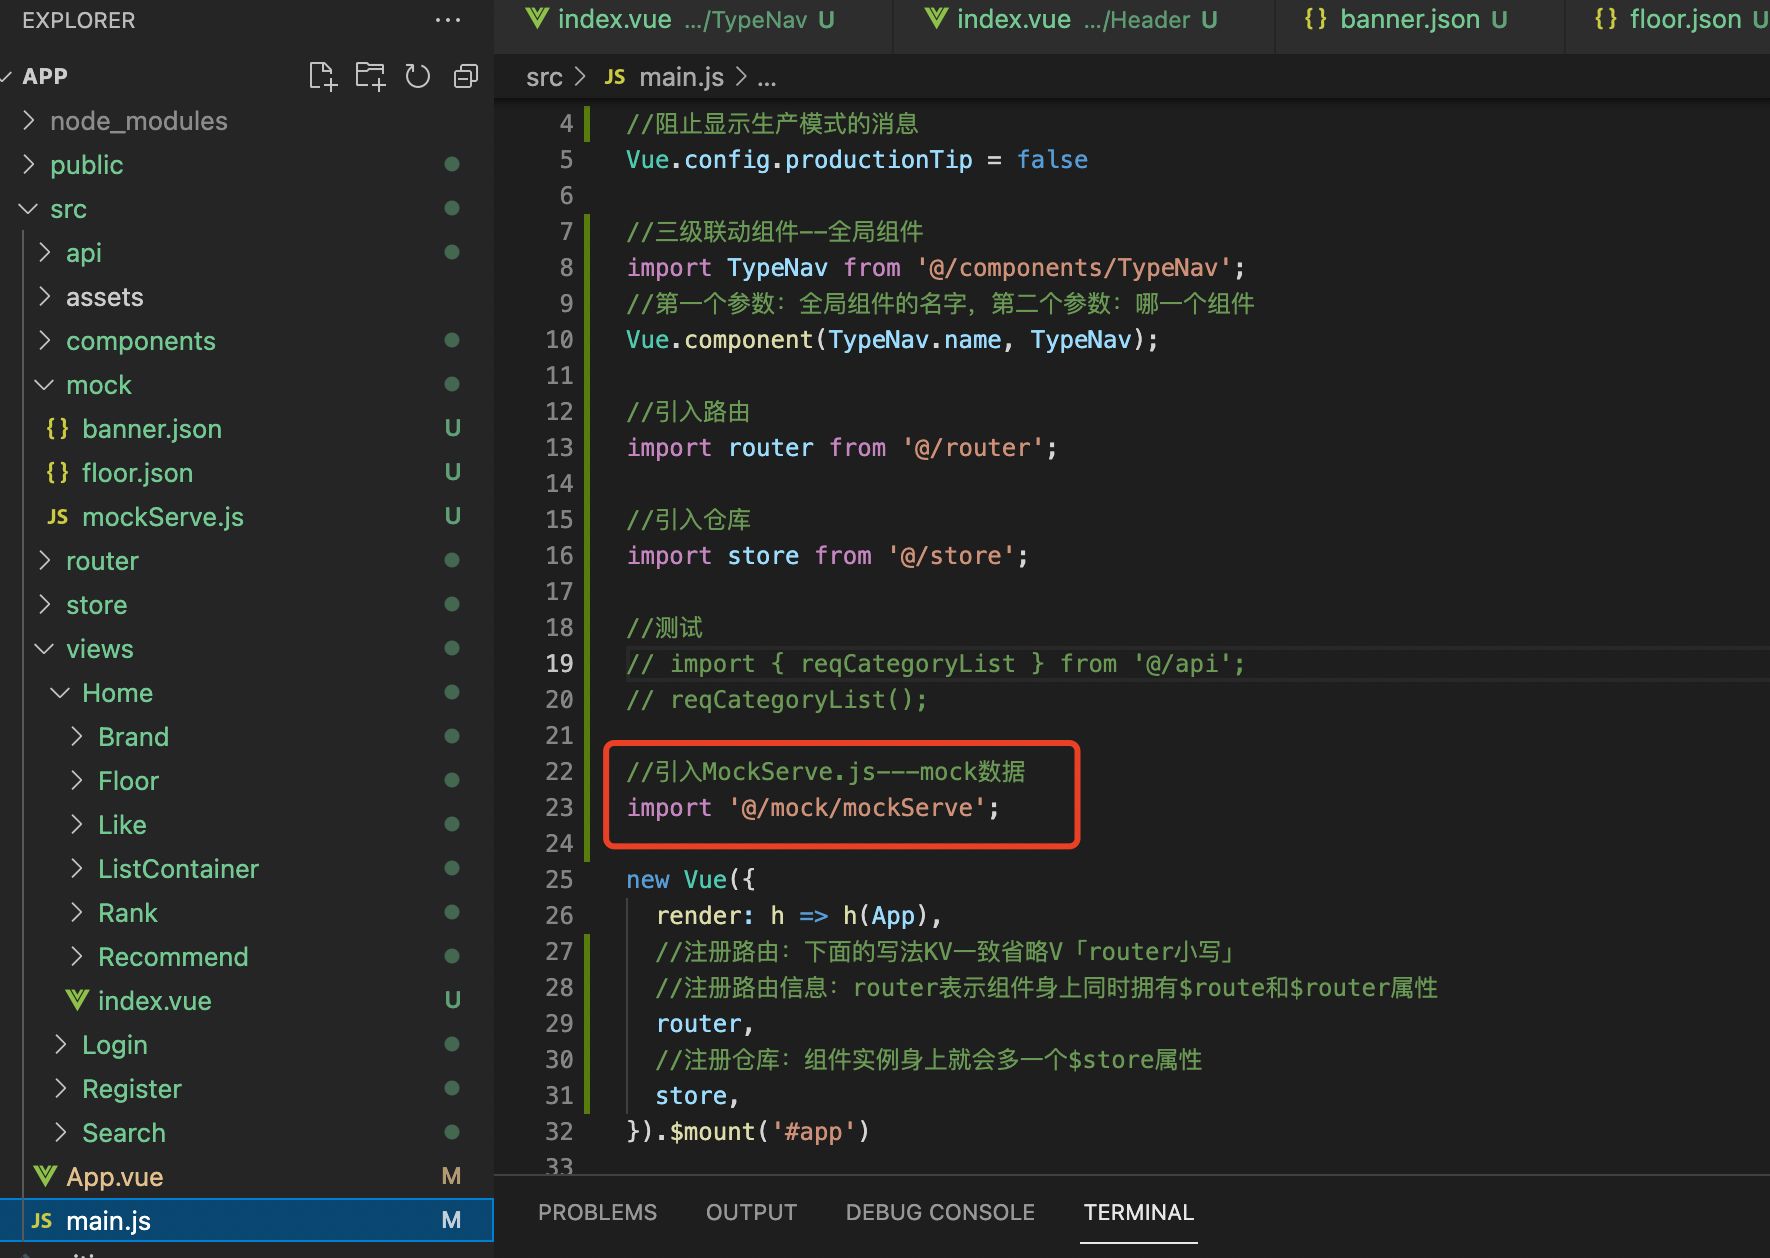This screenshot has width=1770, height=1258.
Task: Click the JSON braces icon of banner.json
Action: tap(58, 429)
